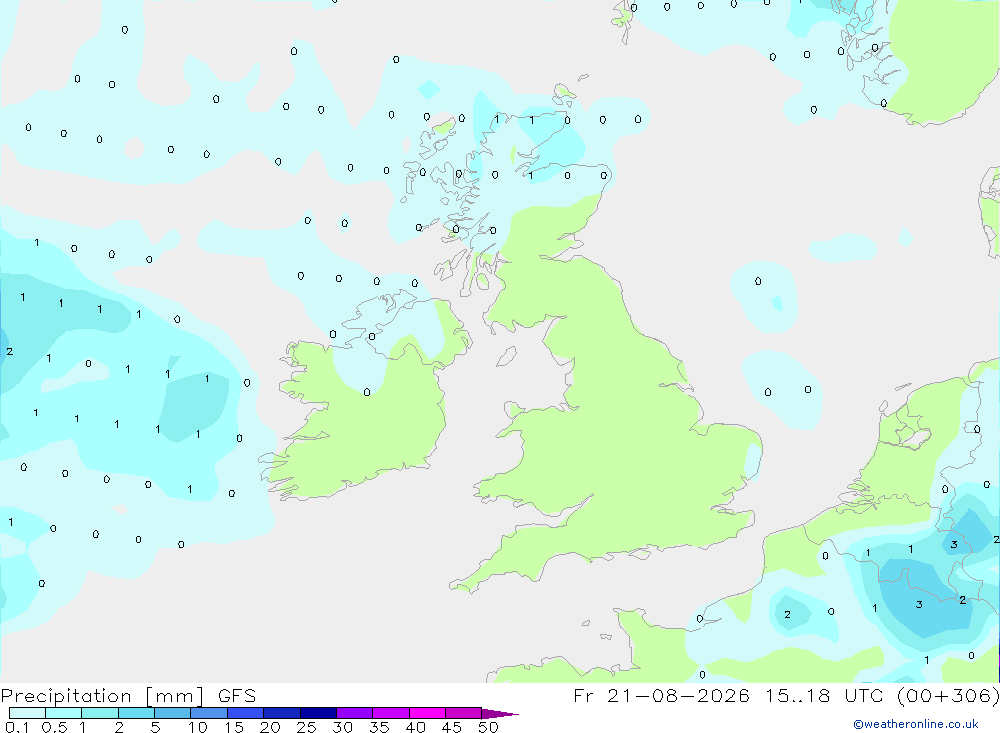Screen dimensions: 1000x733
Task: Click the '0.1' legend scale label
Action: pos(17,727)
